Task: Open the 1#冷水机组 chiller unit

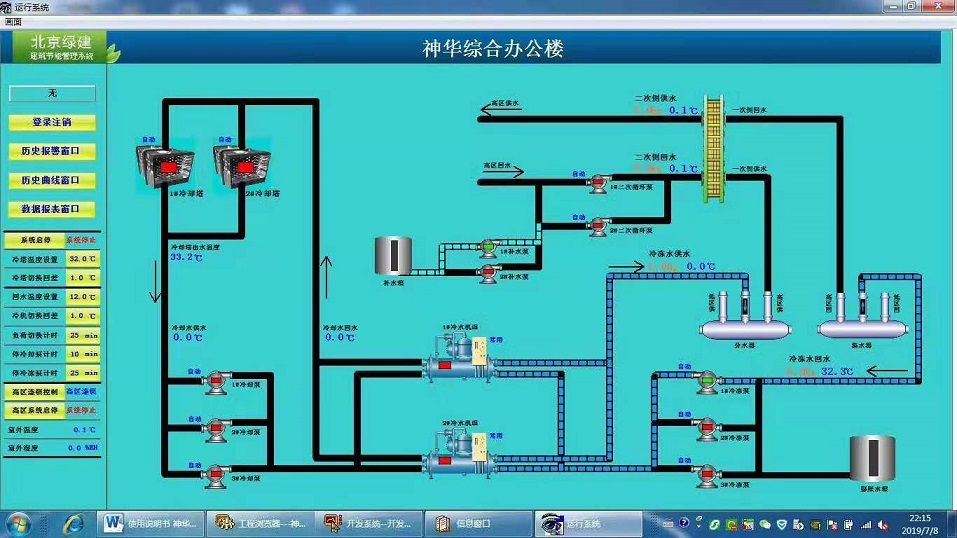Action: point(456,359)
